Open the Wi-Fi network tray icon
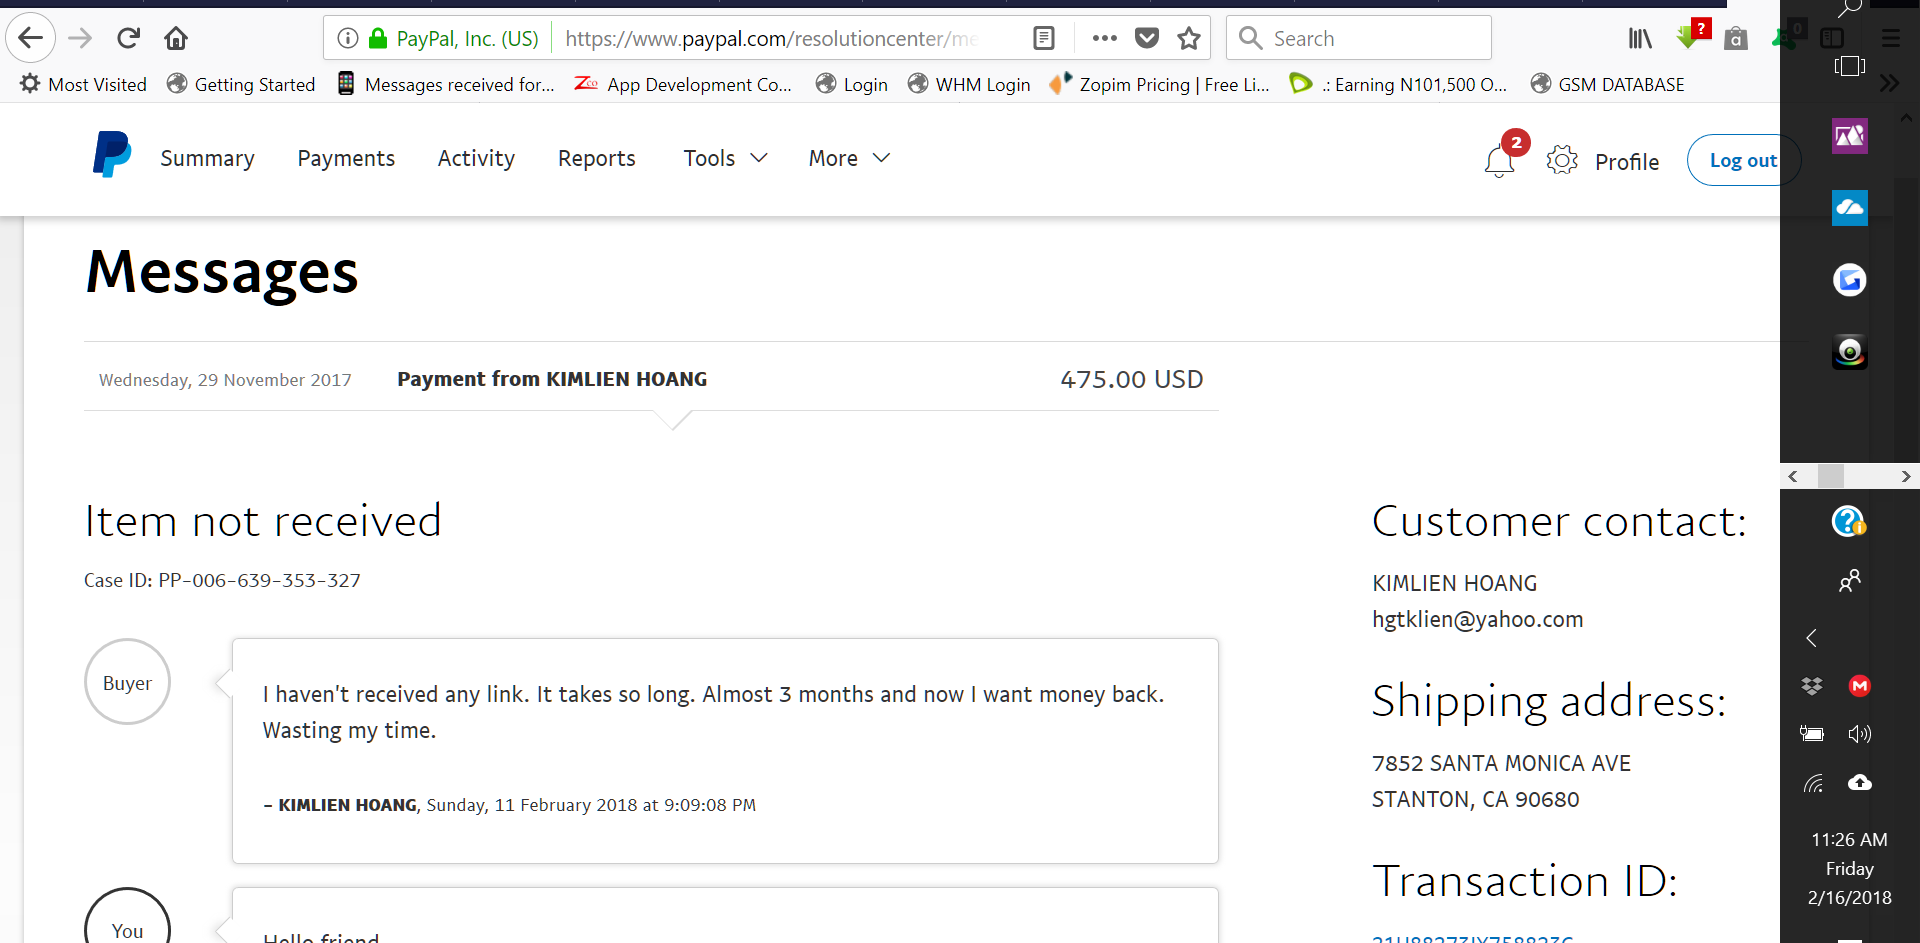This screenshot has height=943, width=1920. tap(1813, 782)
